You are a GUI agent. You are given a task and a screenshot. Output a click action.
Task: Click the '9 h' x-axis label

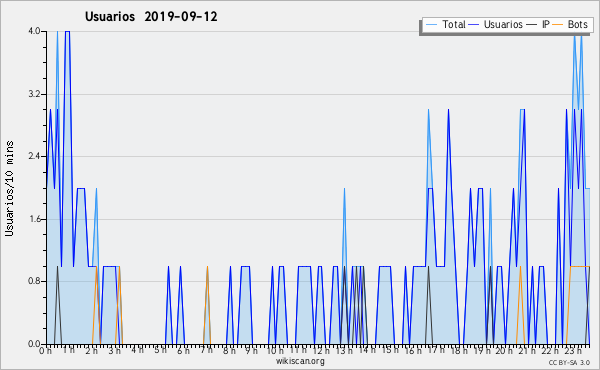pos(251,351)
